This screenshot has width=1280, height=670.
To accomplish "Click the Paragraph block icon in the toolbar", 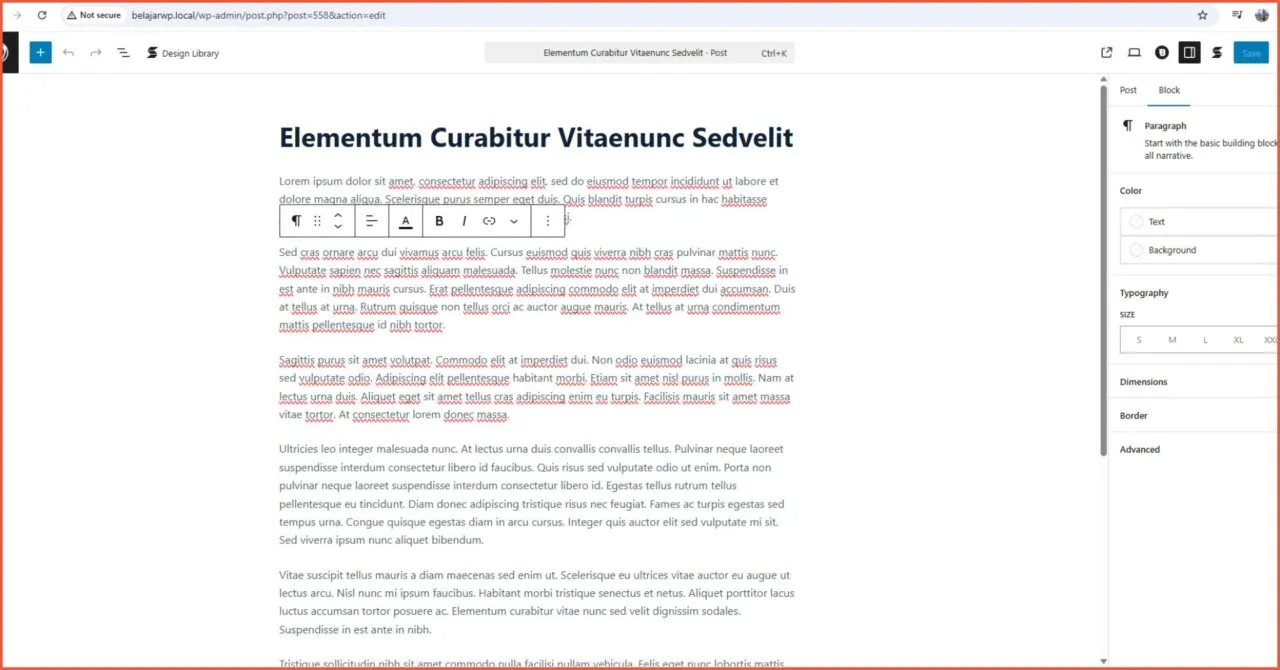I will (296, 220).
